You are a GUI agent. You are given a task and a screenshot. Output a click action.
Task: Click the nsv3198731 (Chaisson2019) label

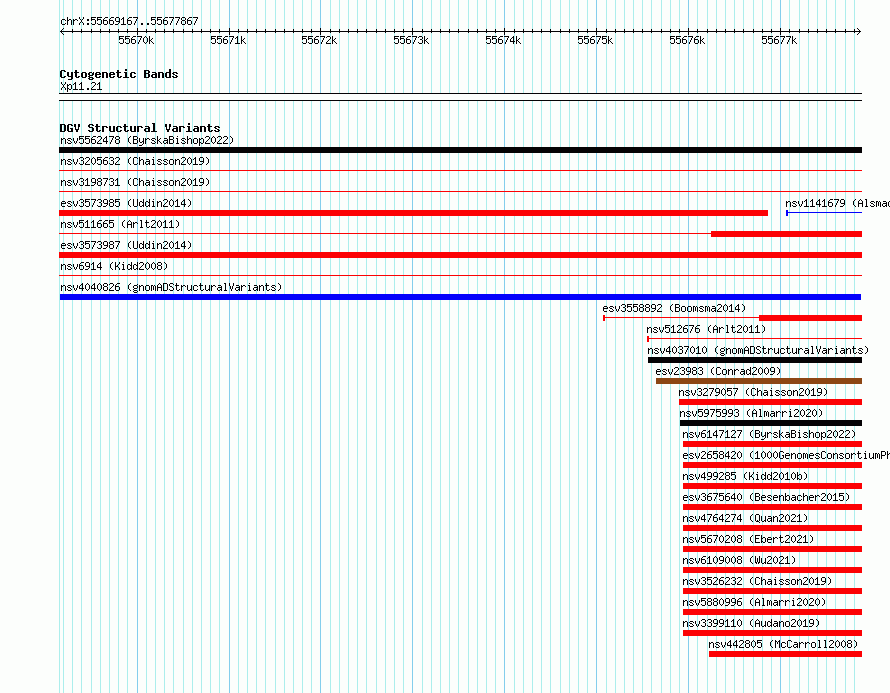[135, 182]
